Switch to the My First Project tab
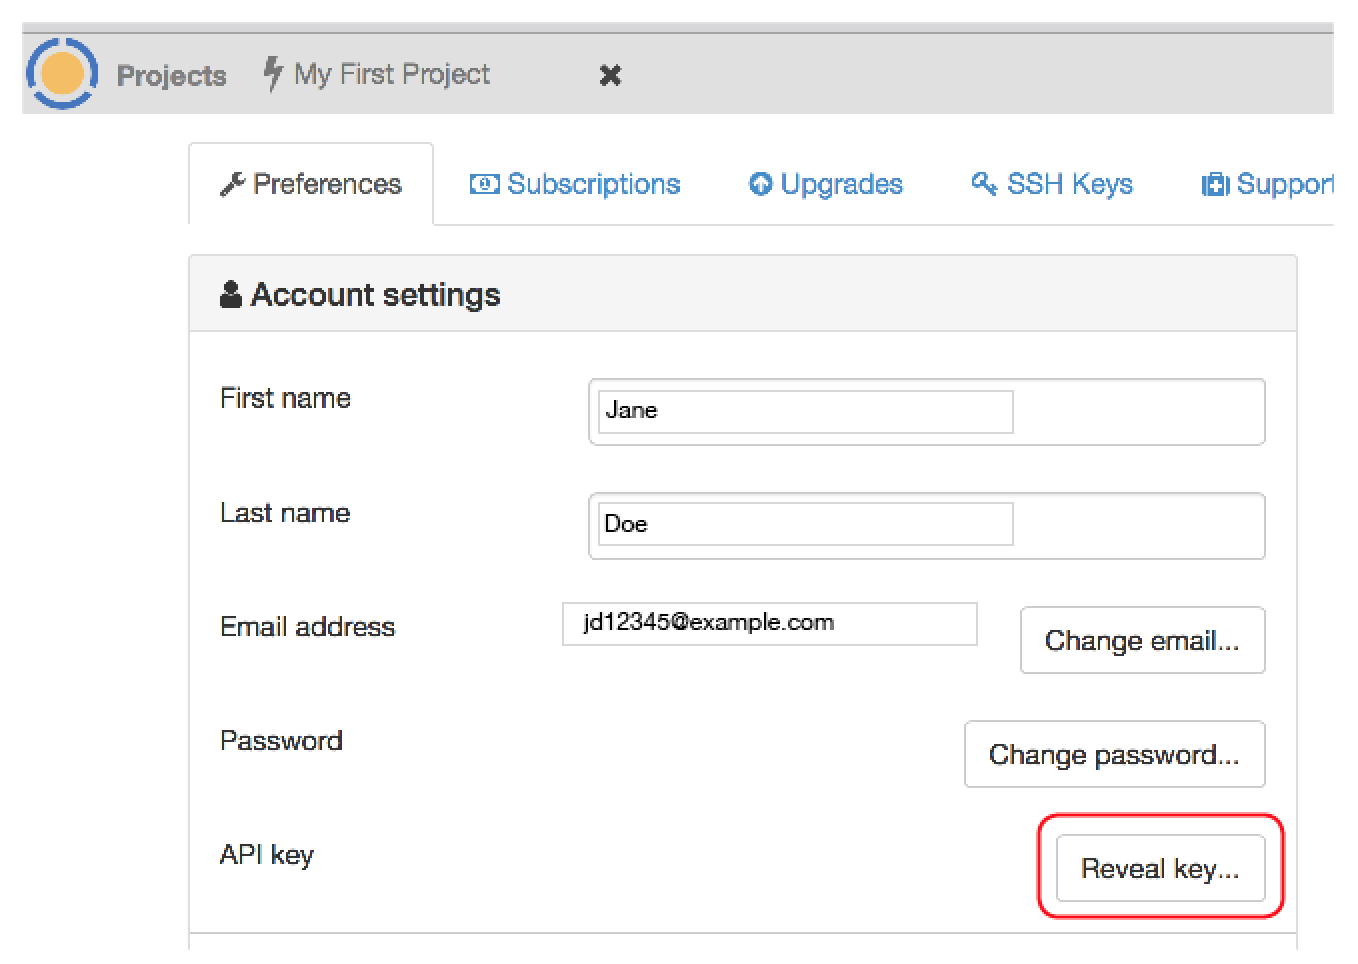Viewport: 1358px width, 964px height. click(x=391, y=75)
